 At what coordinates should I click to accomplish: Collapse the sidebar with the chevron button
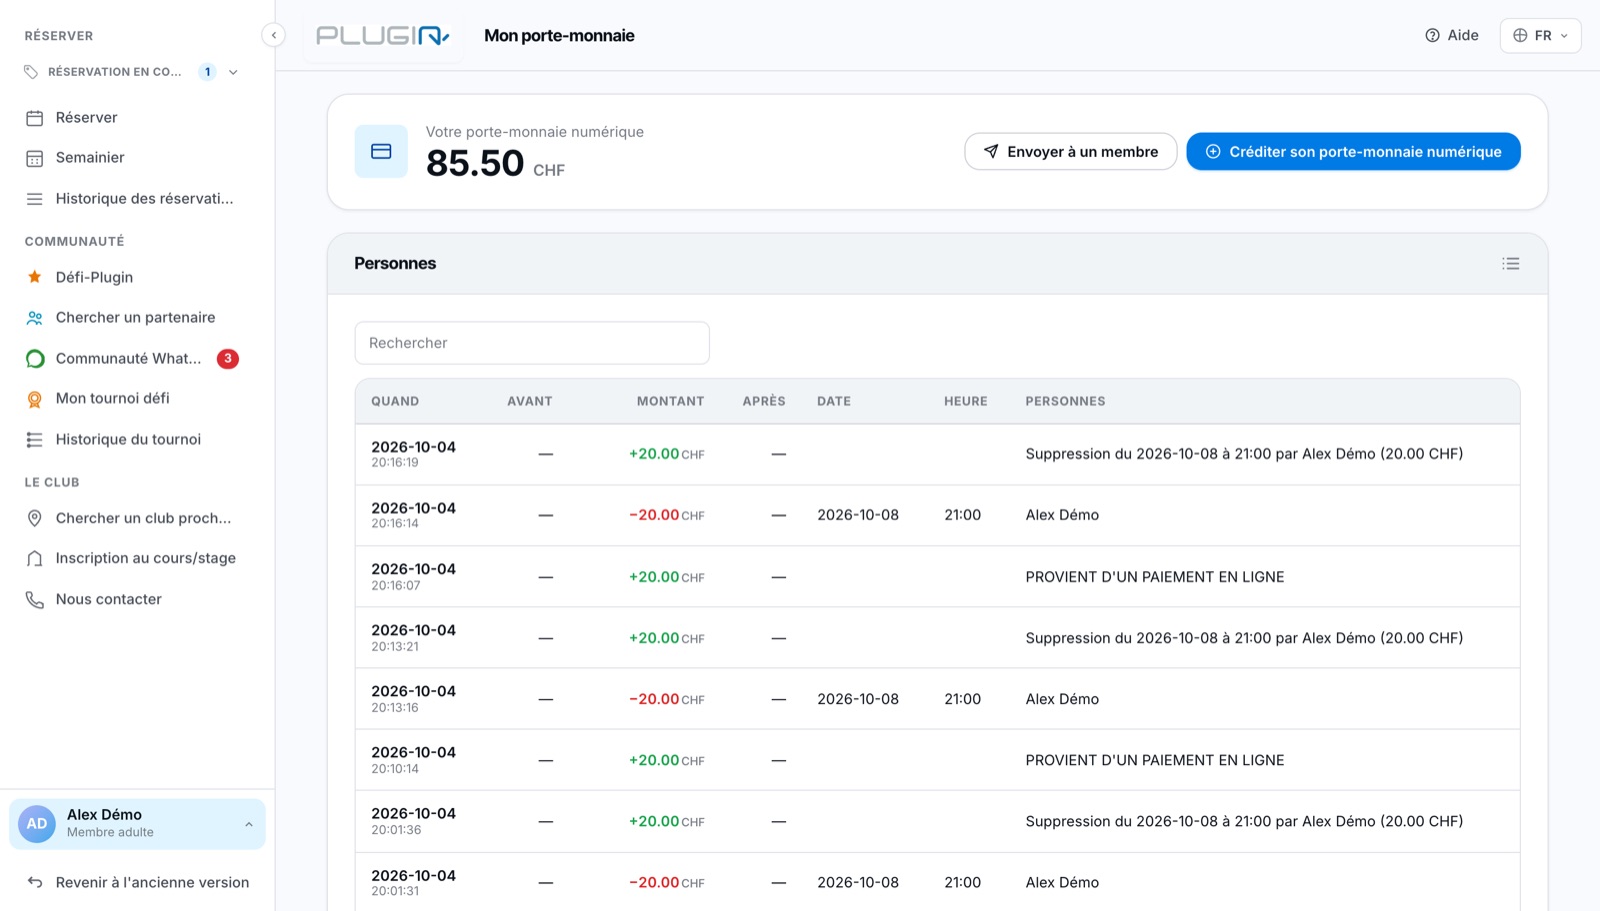click(x=273, y=35)
